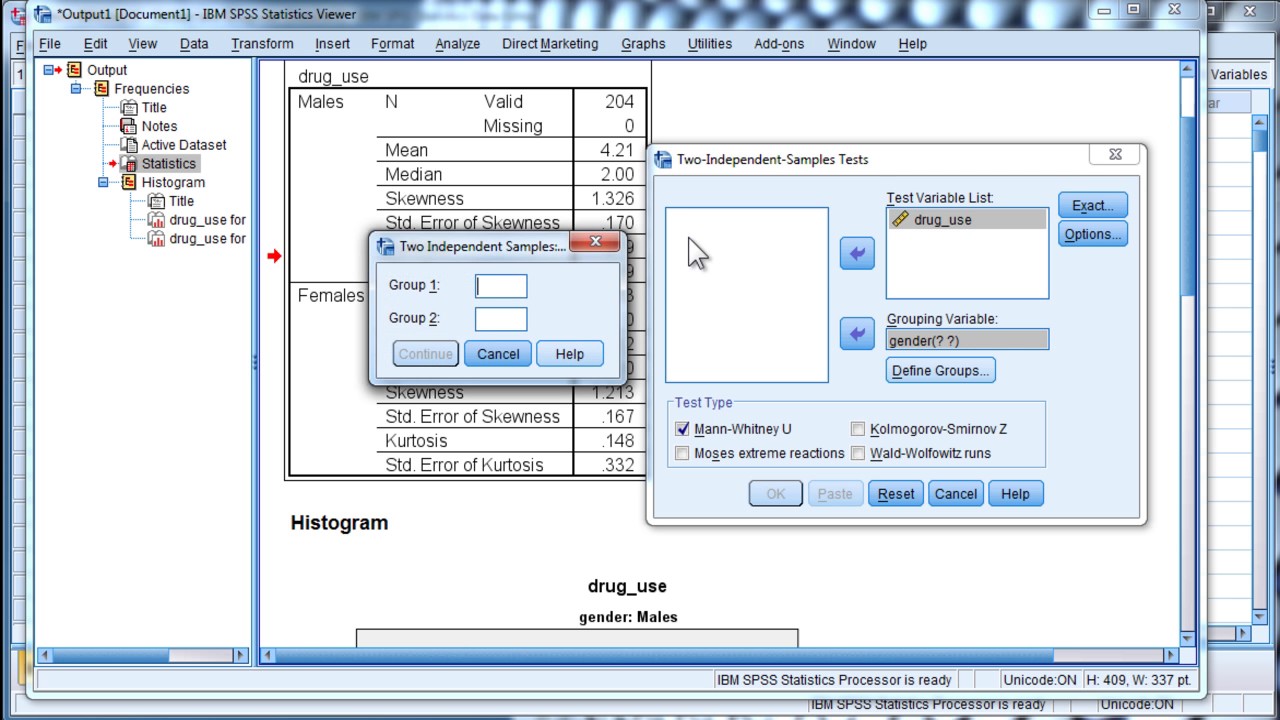Click the Frequencies node icon in outline
This screenshot has height=720, width=1280.
(101, 89)
